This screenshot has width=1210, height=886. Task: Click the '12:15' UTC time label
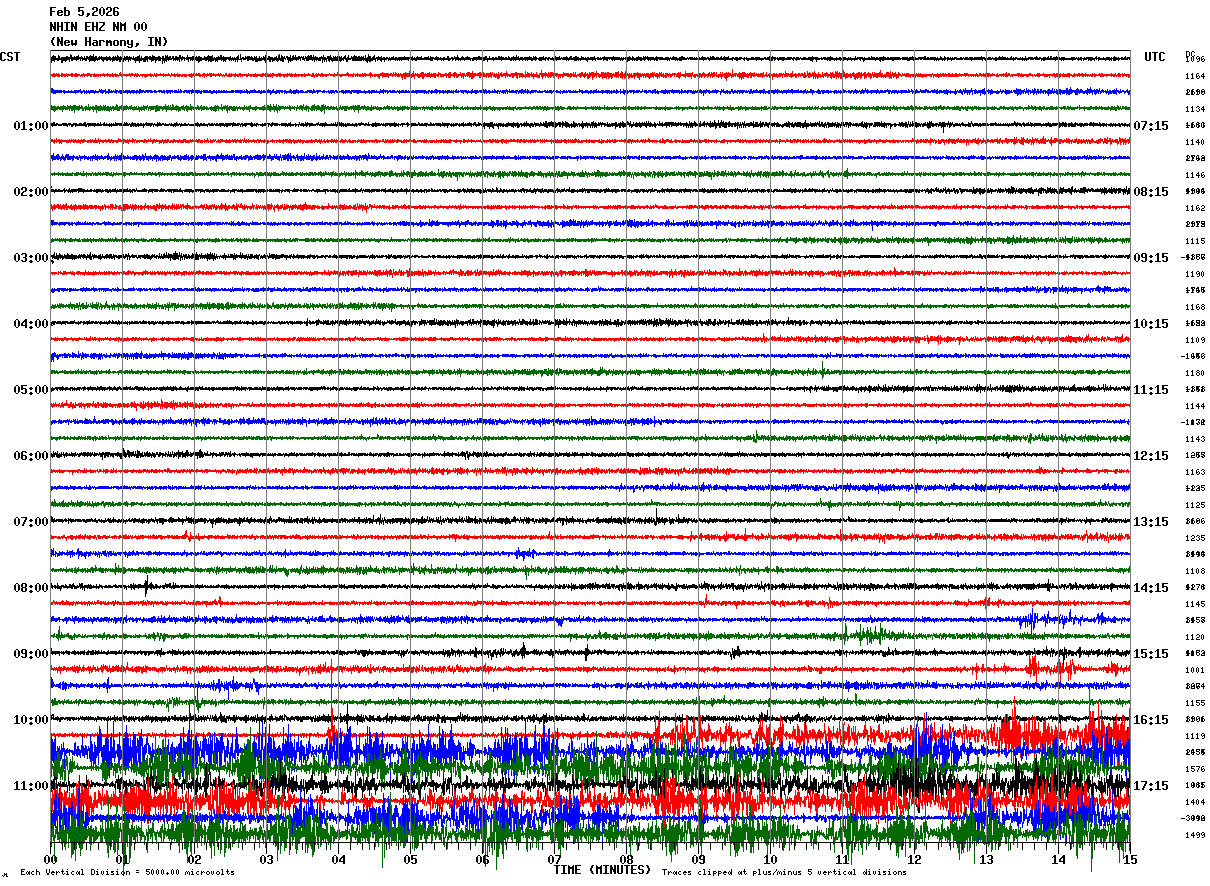point(1151,456)
